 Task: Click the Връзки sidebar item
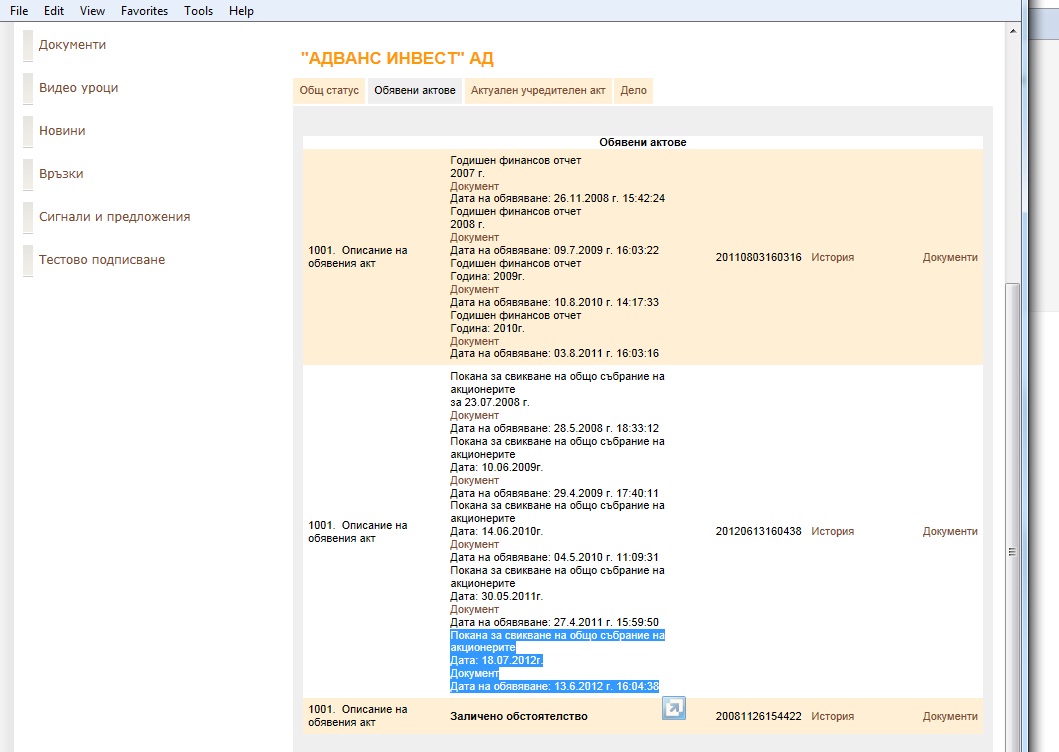(61, 174)
